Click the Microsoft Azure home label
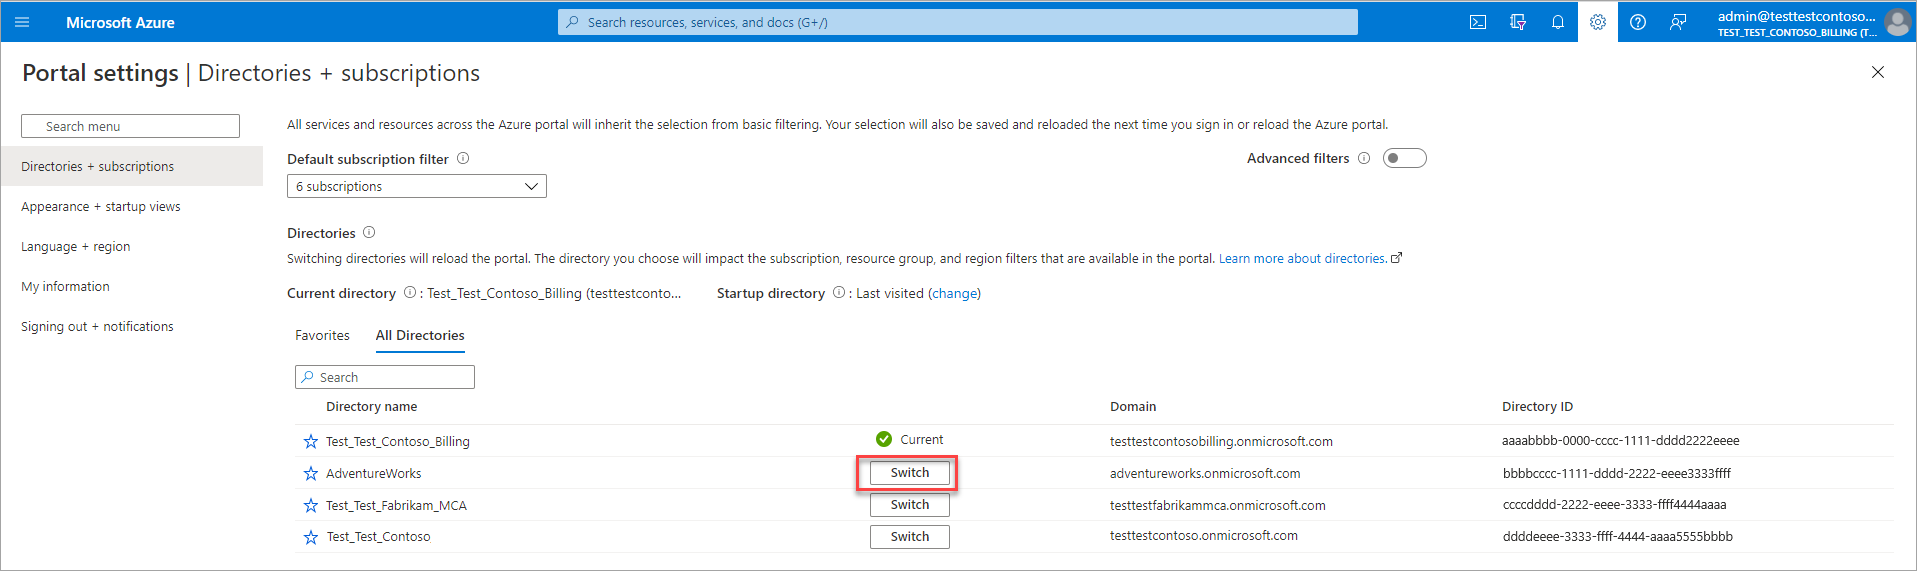Screen dimensions: 1917x571 pyautogui.click(x=120, y=22)
